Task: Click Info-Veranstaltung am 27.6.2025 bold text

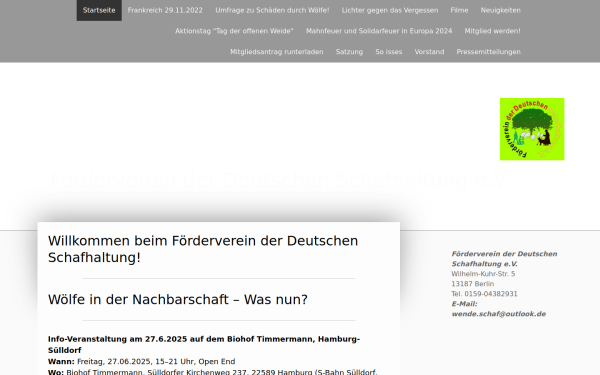Action: [x=204, y=344]
